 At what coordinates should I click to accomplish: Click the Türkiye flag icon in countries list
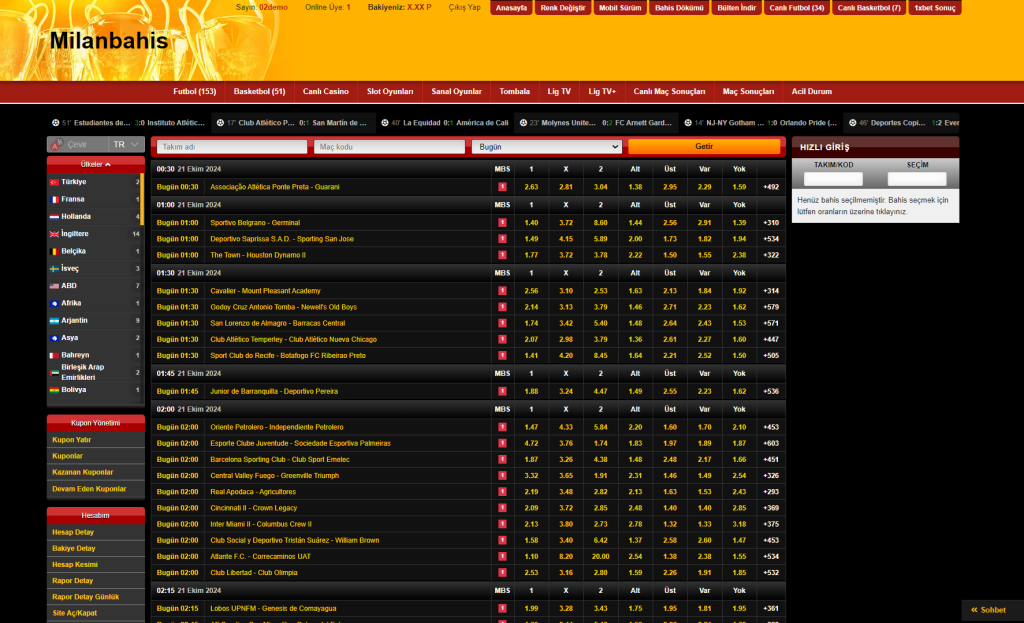55,182
